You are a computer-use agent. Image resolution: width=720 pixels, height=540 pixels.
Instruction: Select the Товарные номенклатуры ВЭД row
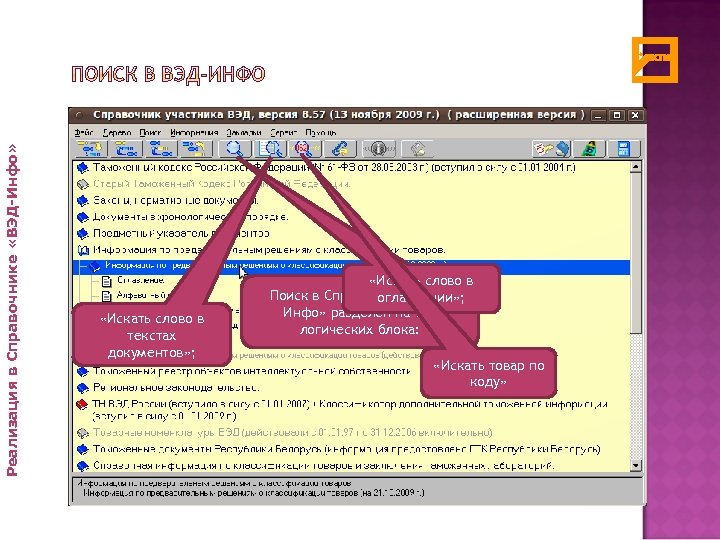[292, 433]
